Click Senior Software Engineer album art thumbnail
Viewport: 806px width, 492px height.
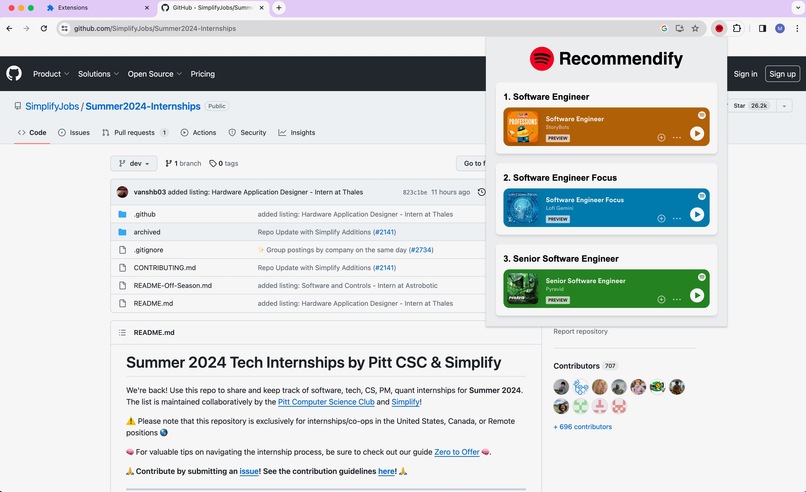click(x=523, y=288)
